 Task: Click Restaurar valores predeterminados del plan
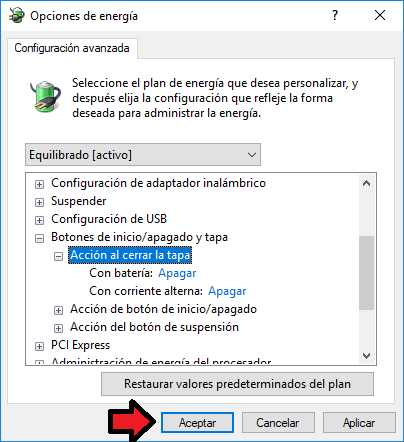tap(237, 384)
